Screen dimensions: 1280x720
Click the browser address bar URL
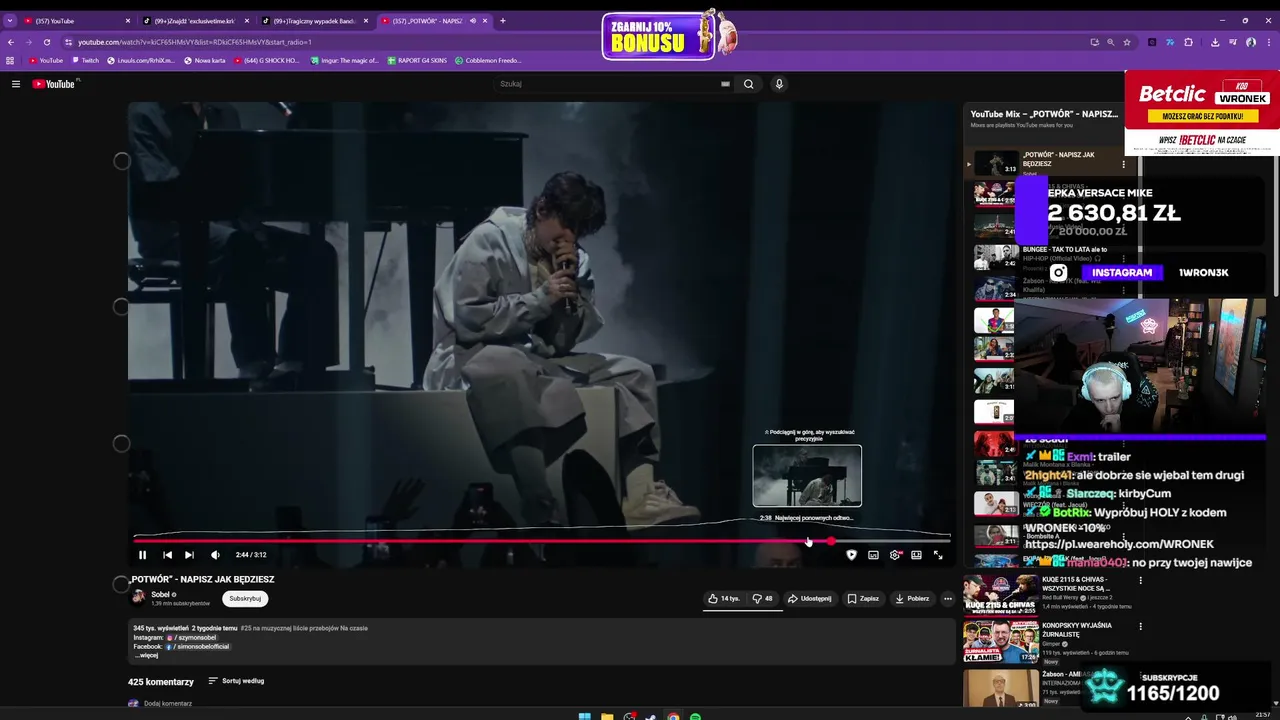(x=195, y=42)
